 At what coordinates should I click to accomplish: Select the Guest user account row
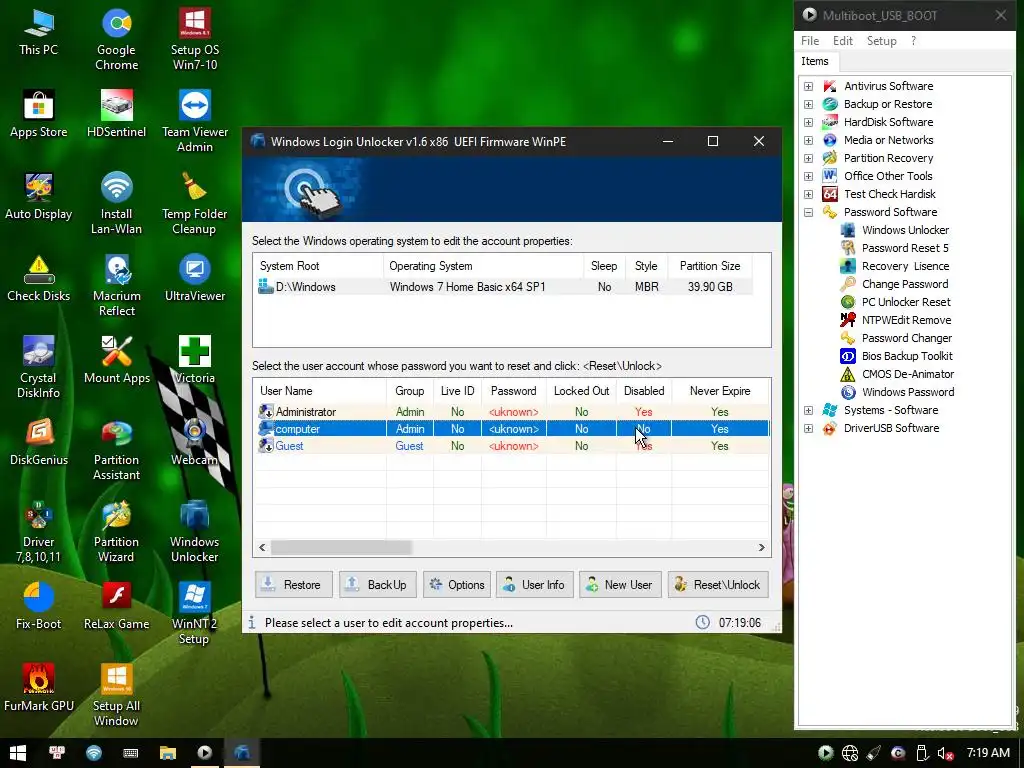tap(512, 445)
